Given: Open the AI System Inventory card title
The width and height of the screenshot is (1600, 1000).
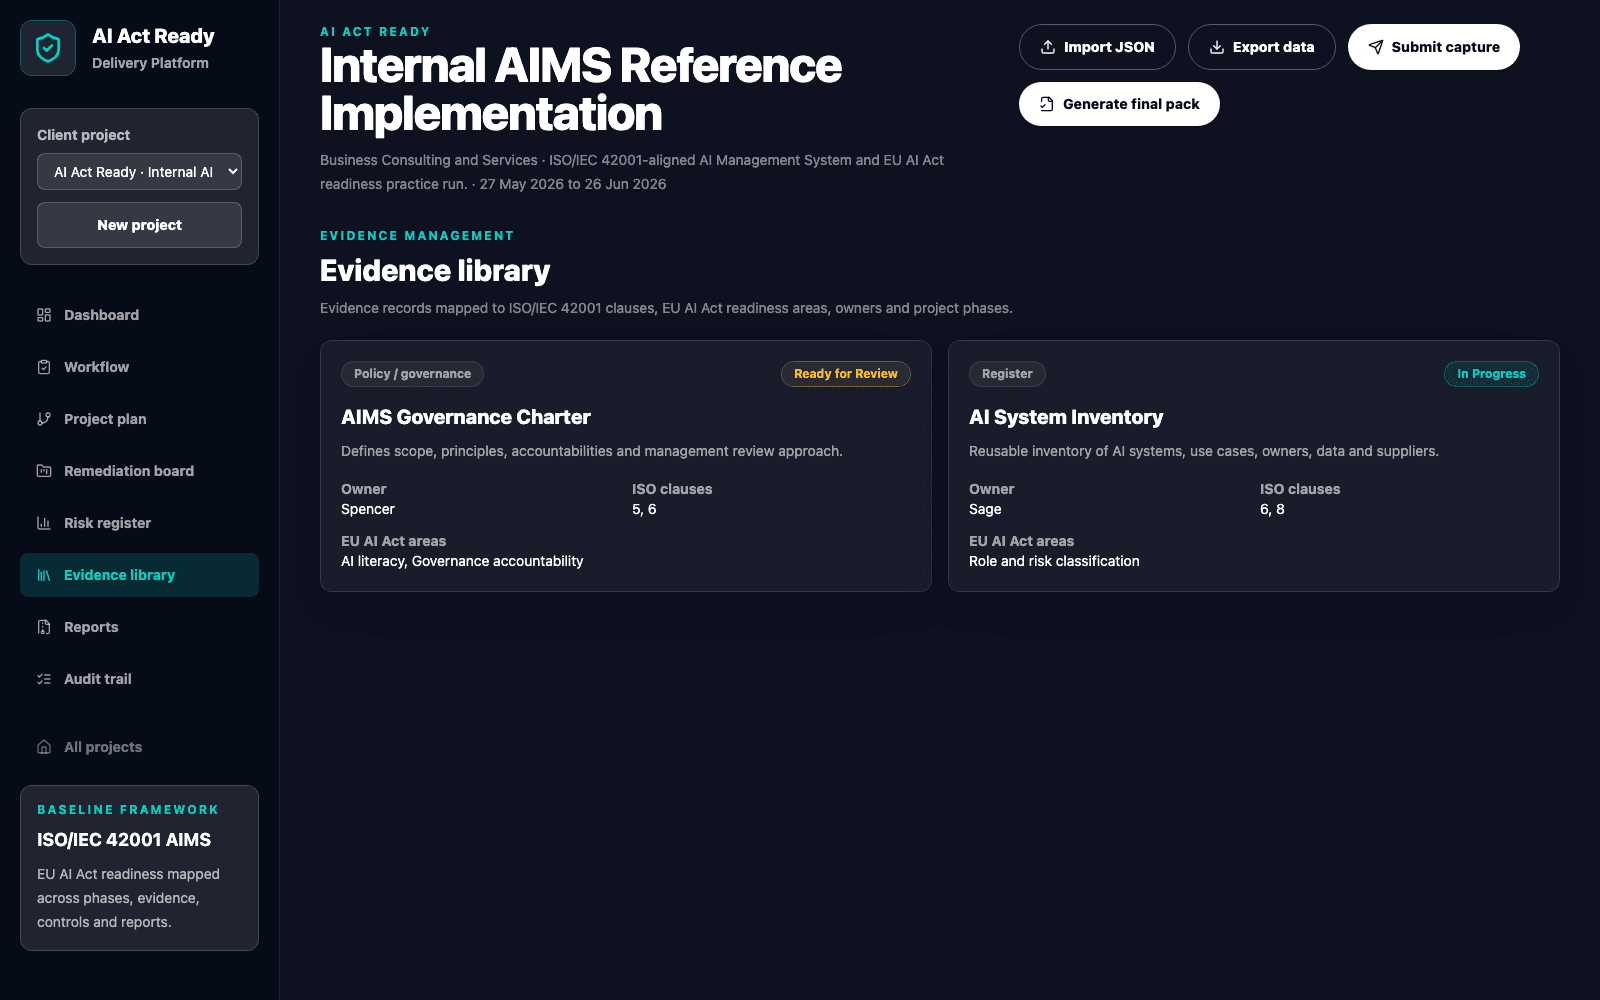Looking at the screenshot, I should point(1066,417).
